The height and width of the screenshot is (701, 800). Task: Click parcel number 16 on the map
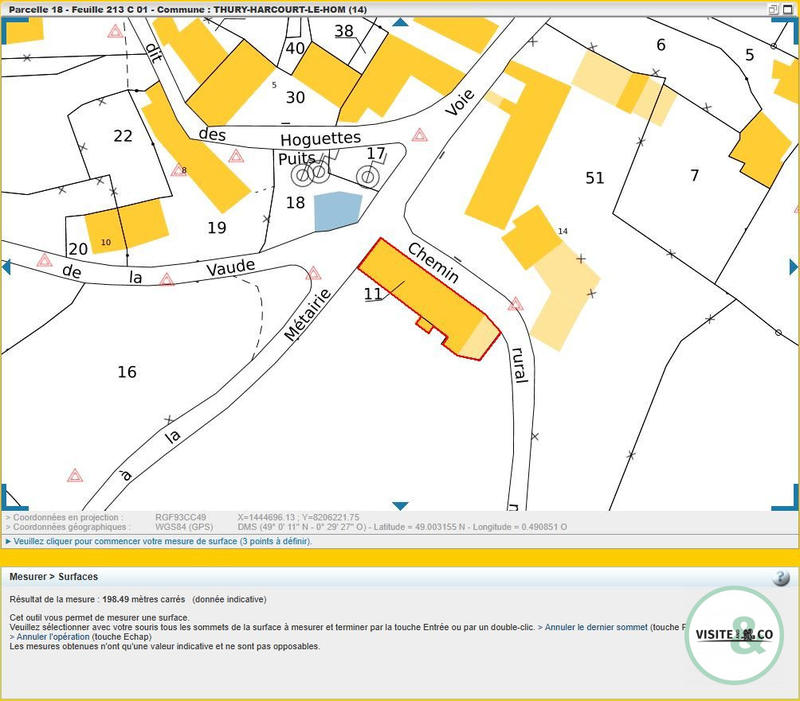[126, 372]
